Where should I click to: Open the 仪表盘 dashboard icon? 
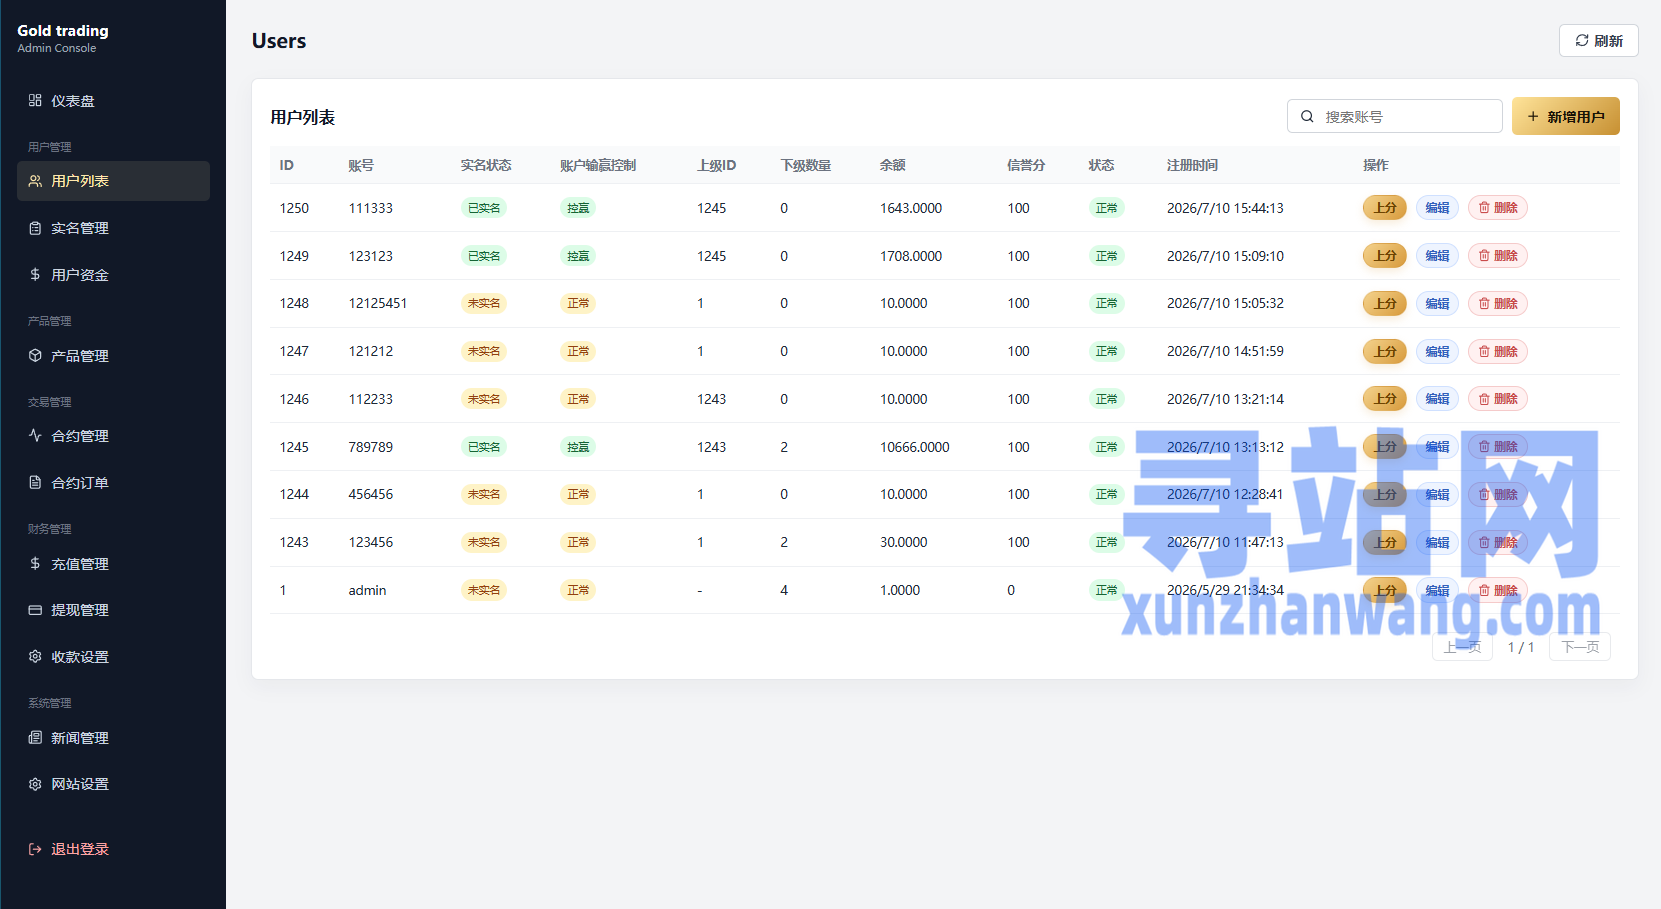(35, 100)
